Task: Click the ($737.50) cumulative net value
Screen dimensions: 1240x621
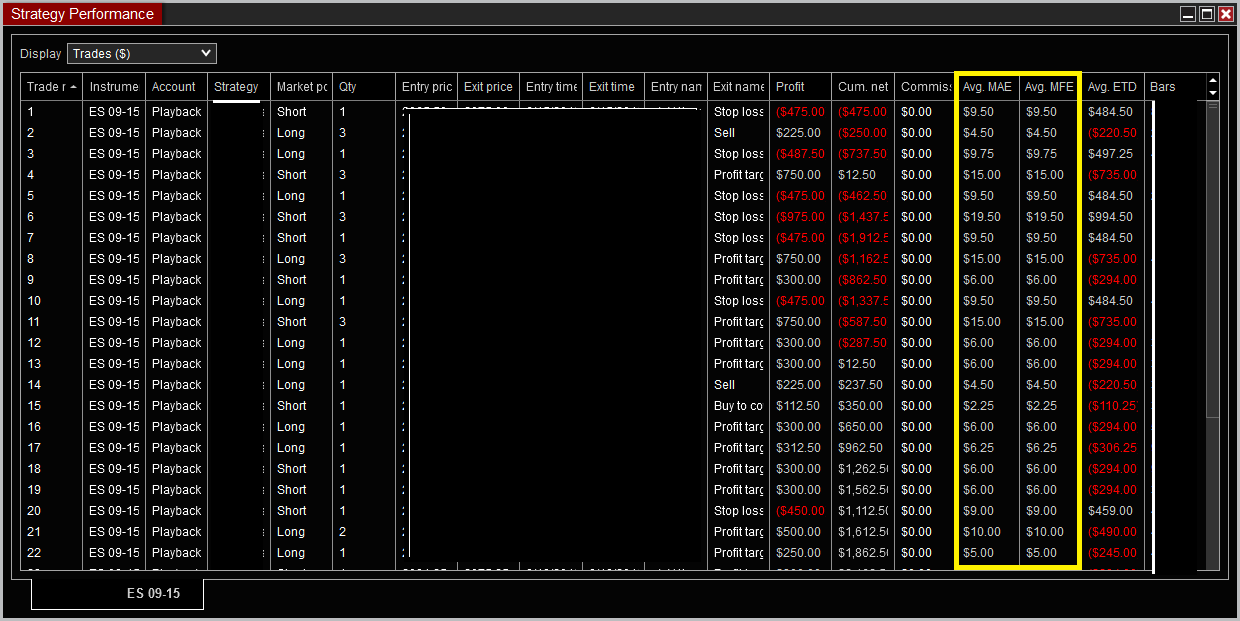Action: coord(862,154)
